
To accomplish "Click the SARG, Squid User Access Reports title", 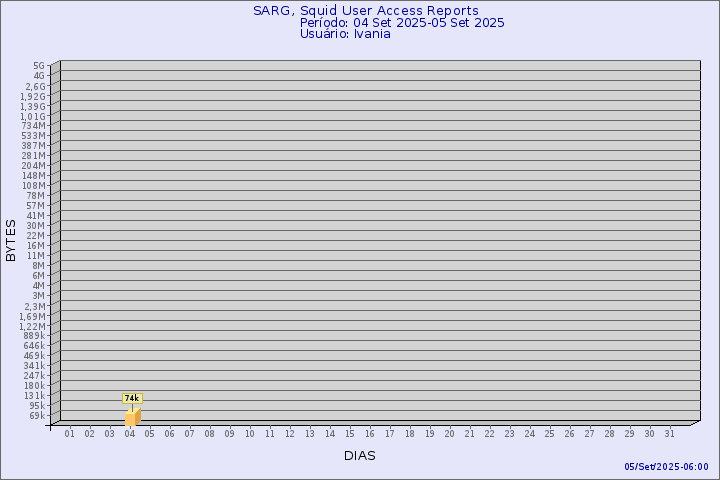I will (365, 11).
